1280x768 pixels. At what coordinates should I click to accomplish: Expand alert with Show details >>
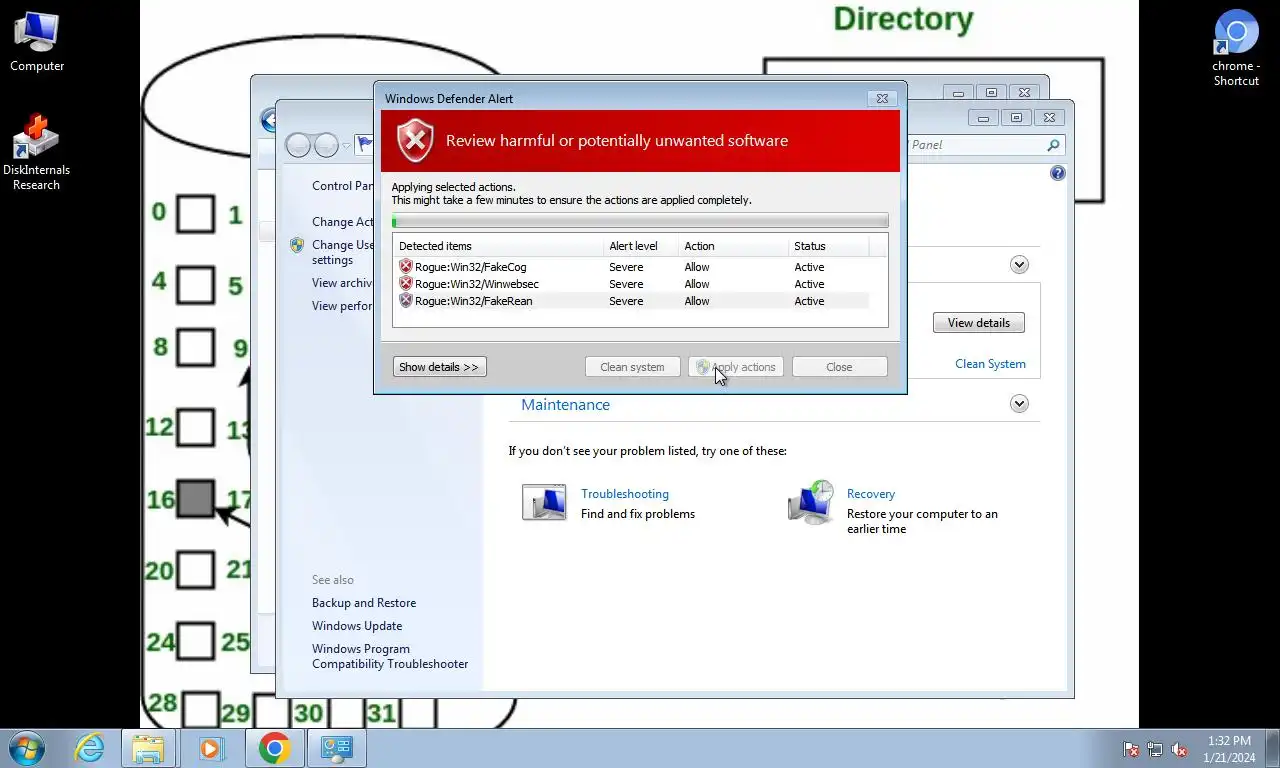[439, 367]
